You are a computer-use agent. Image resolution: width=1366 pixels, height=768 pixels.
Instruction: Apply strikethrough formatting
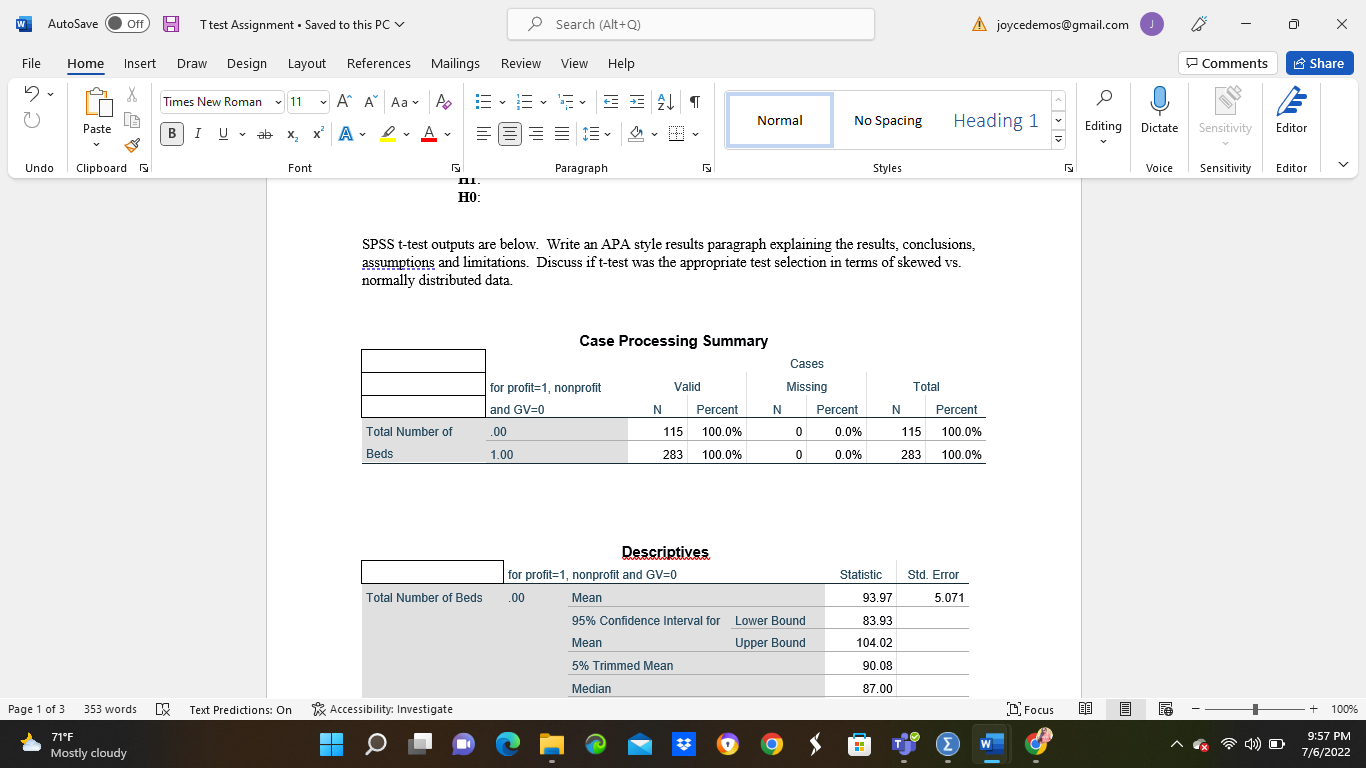[265, 134]
